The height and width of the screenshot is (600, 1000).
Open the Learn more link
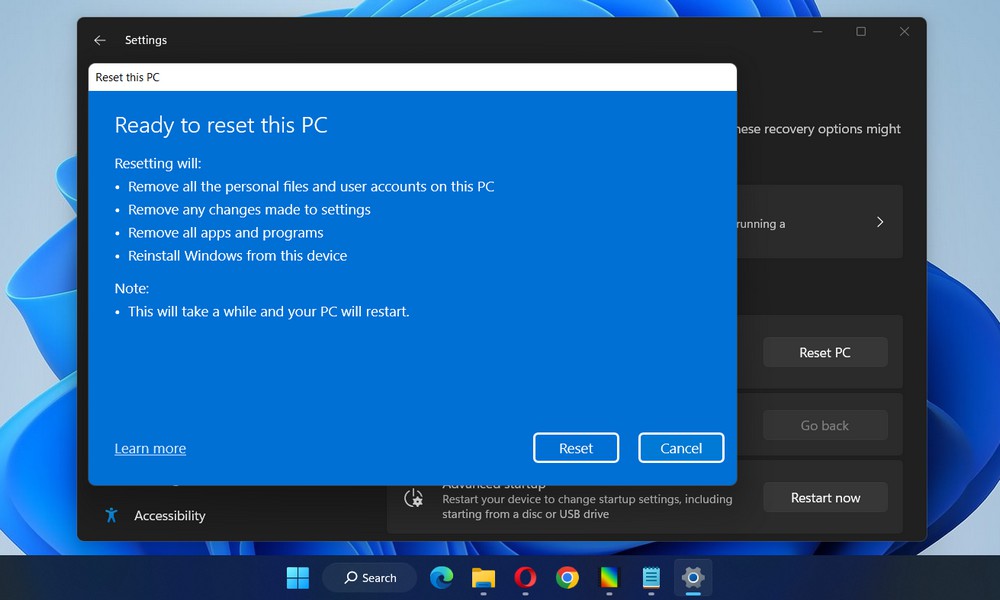(x=150, y=449)
